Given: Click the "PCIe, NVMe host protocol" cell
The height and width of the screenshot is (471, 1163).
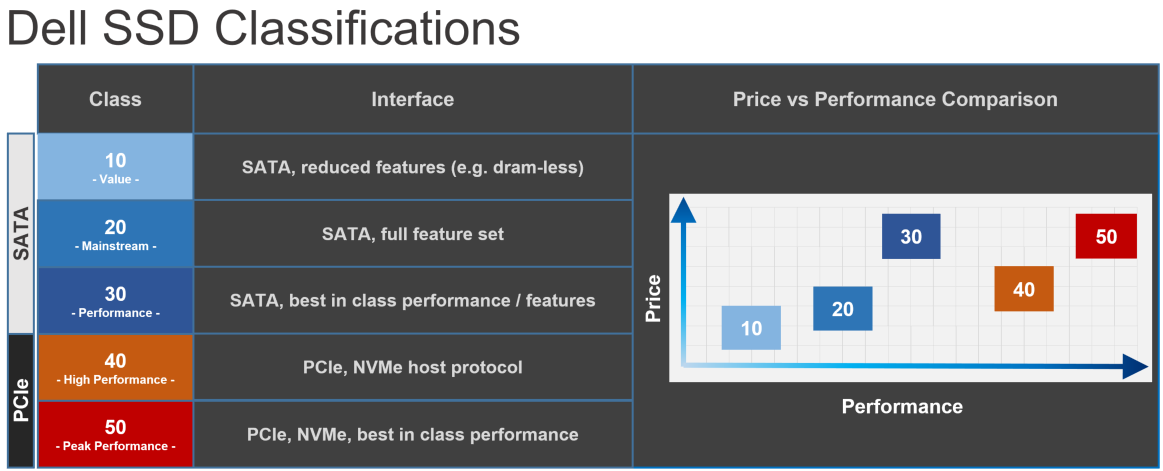Looking at the screenshot, I should click(412, 368).
